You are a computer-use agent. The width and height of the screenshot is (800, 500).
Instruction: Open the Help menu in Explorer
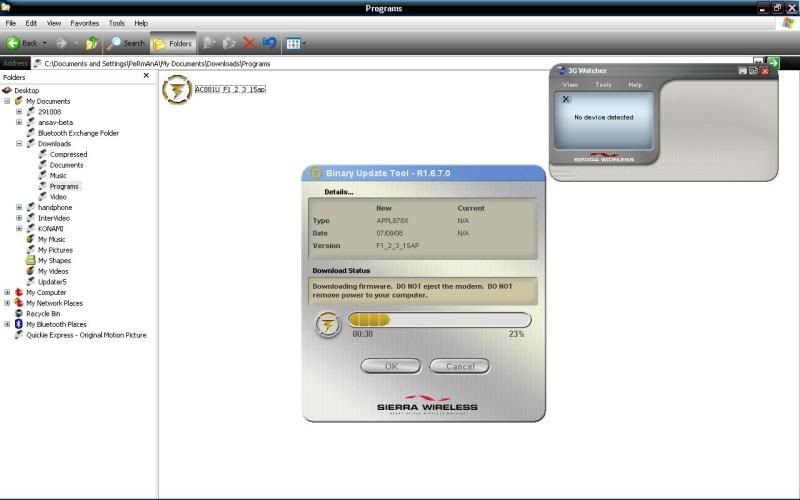coord(141,23)
